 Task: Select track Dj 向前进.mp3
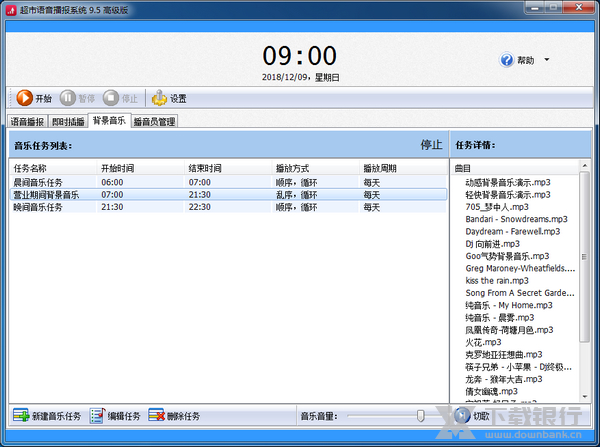point(492,244)
